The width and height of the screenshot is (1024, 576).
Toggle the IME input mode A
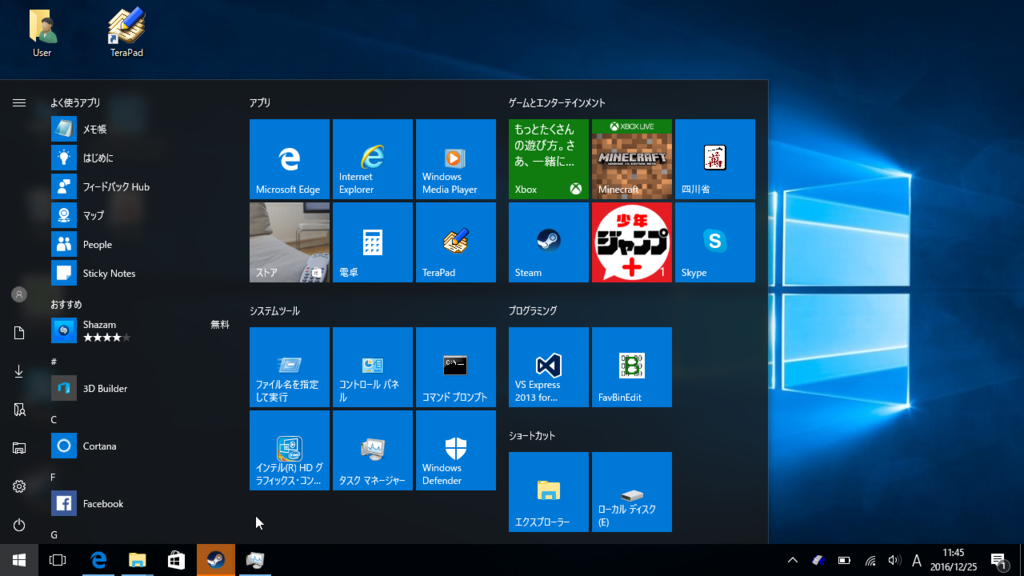pos(916,560)
